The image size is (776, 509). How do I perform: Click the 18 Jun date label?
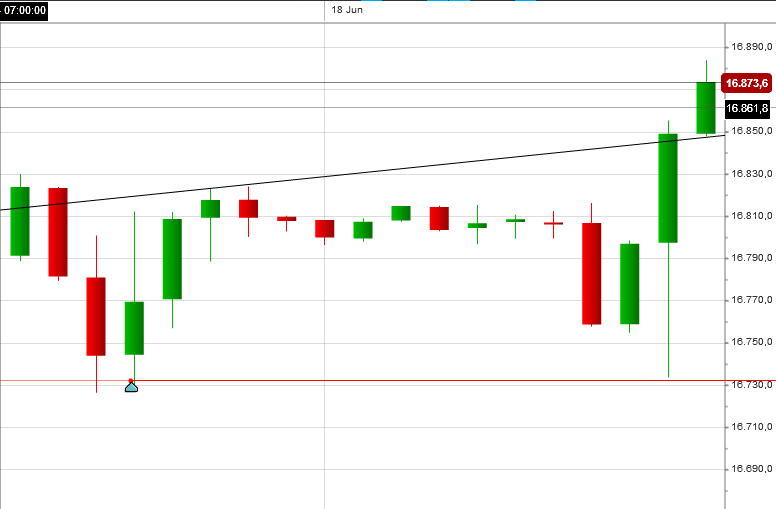point(347,10)
